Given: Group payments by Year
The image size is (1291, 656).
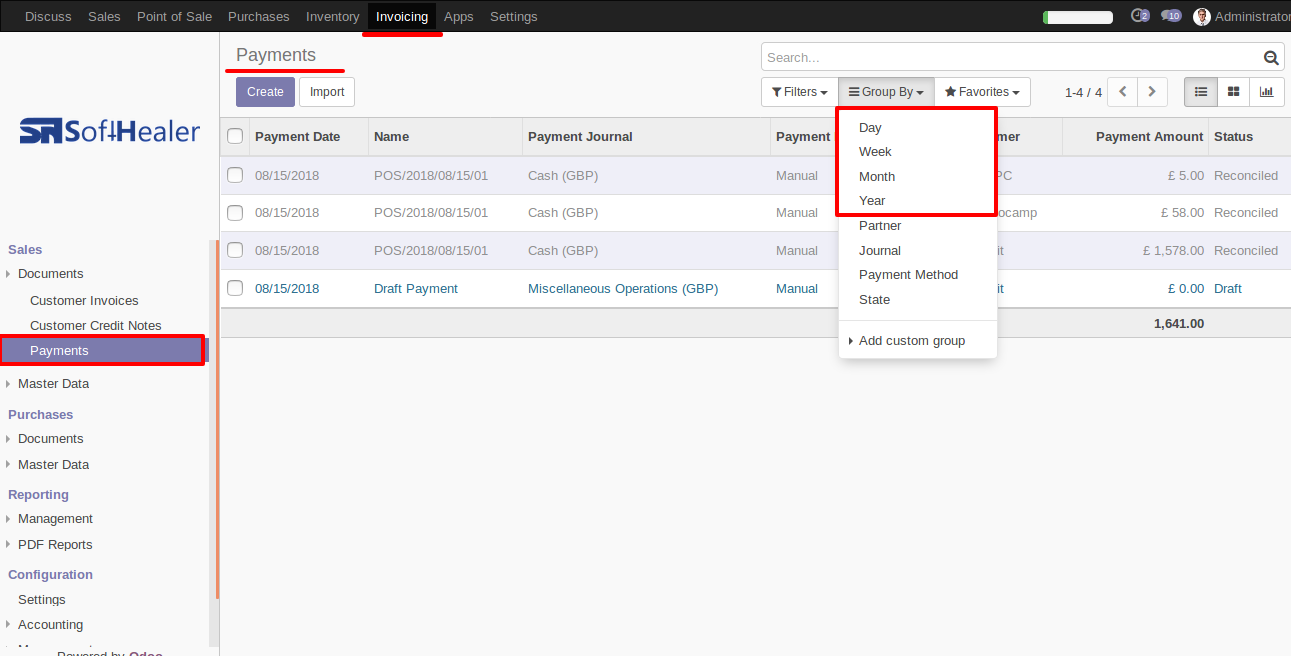Looking at the screenshot, I should click(x=872, y=201).
